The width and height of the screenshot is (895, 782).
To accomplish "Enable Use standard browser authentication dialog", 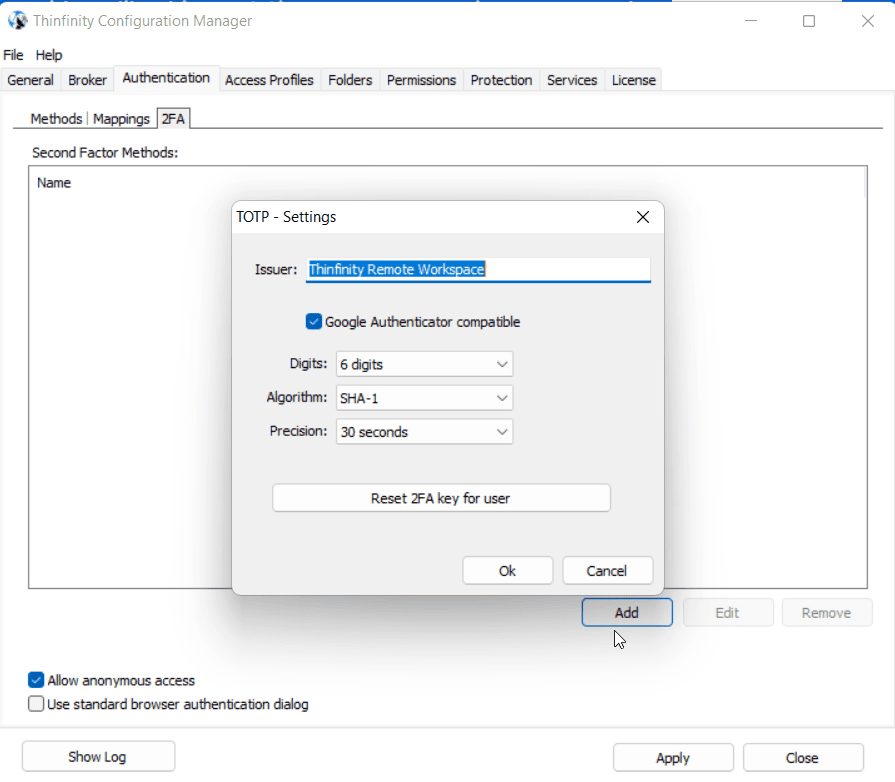I will coord(36,704).
